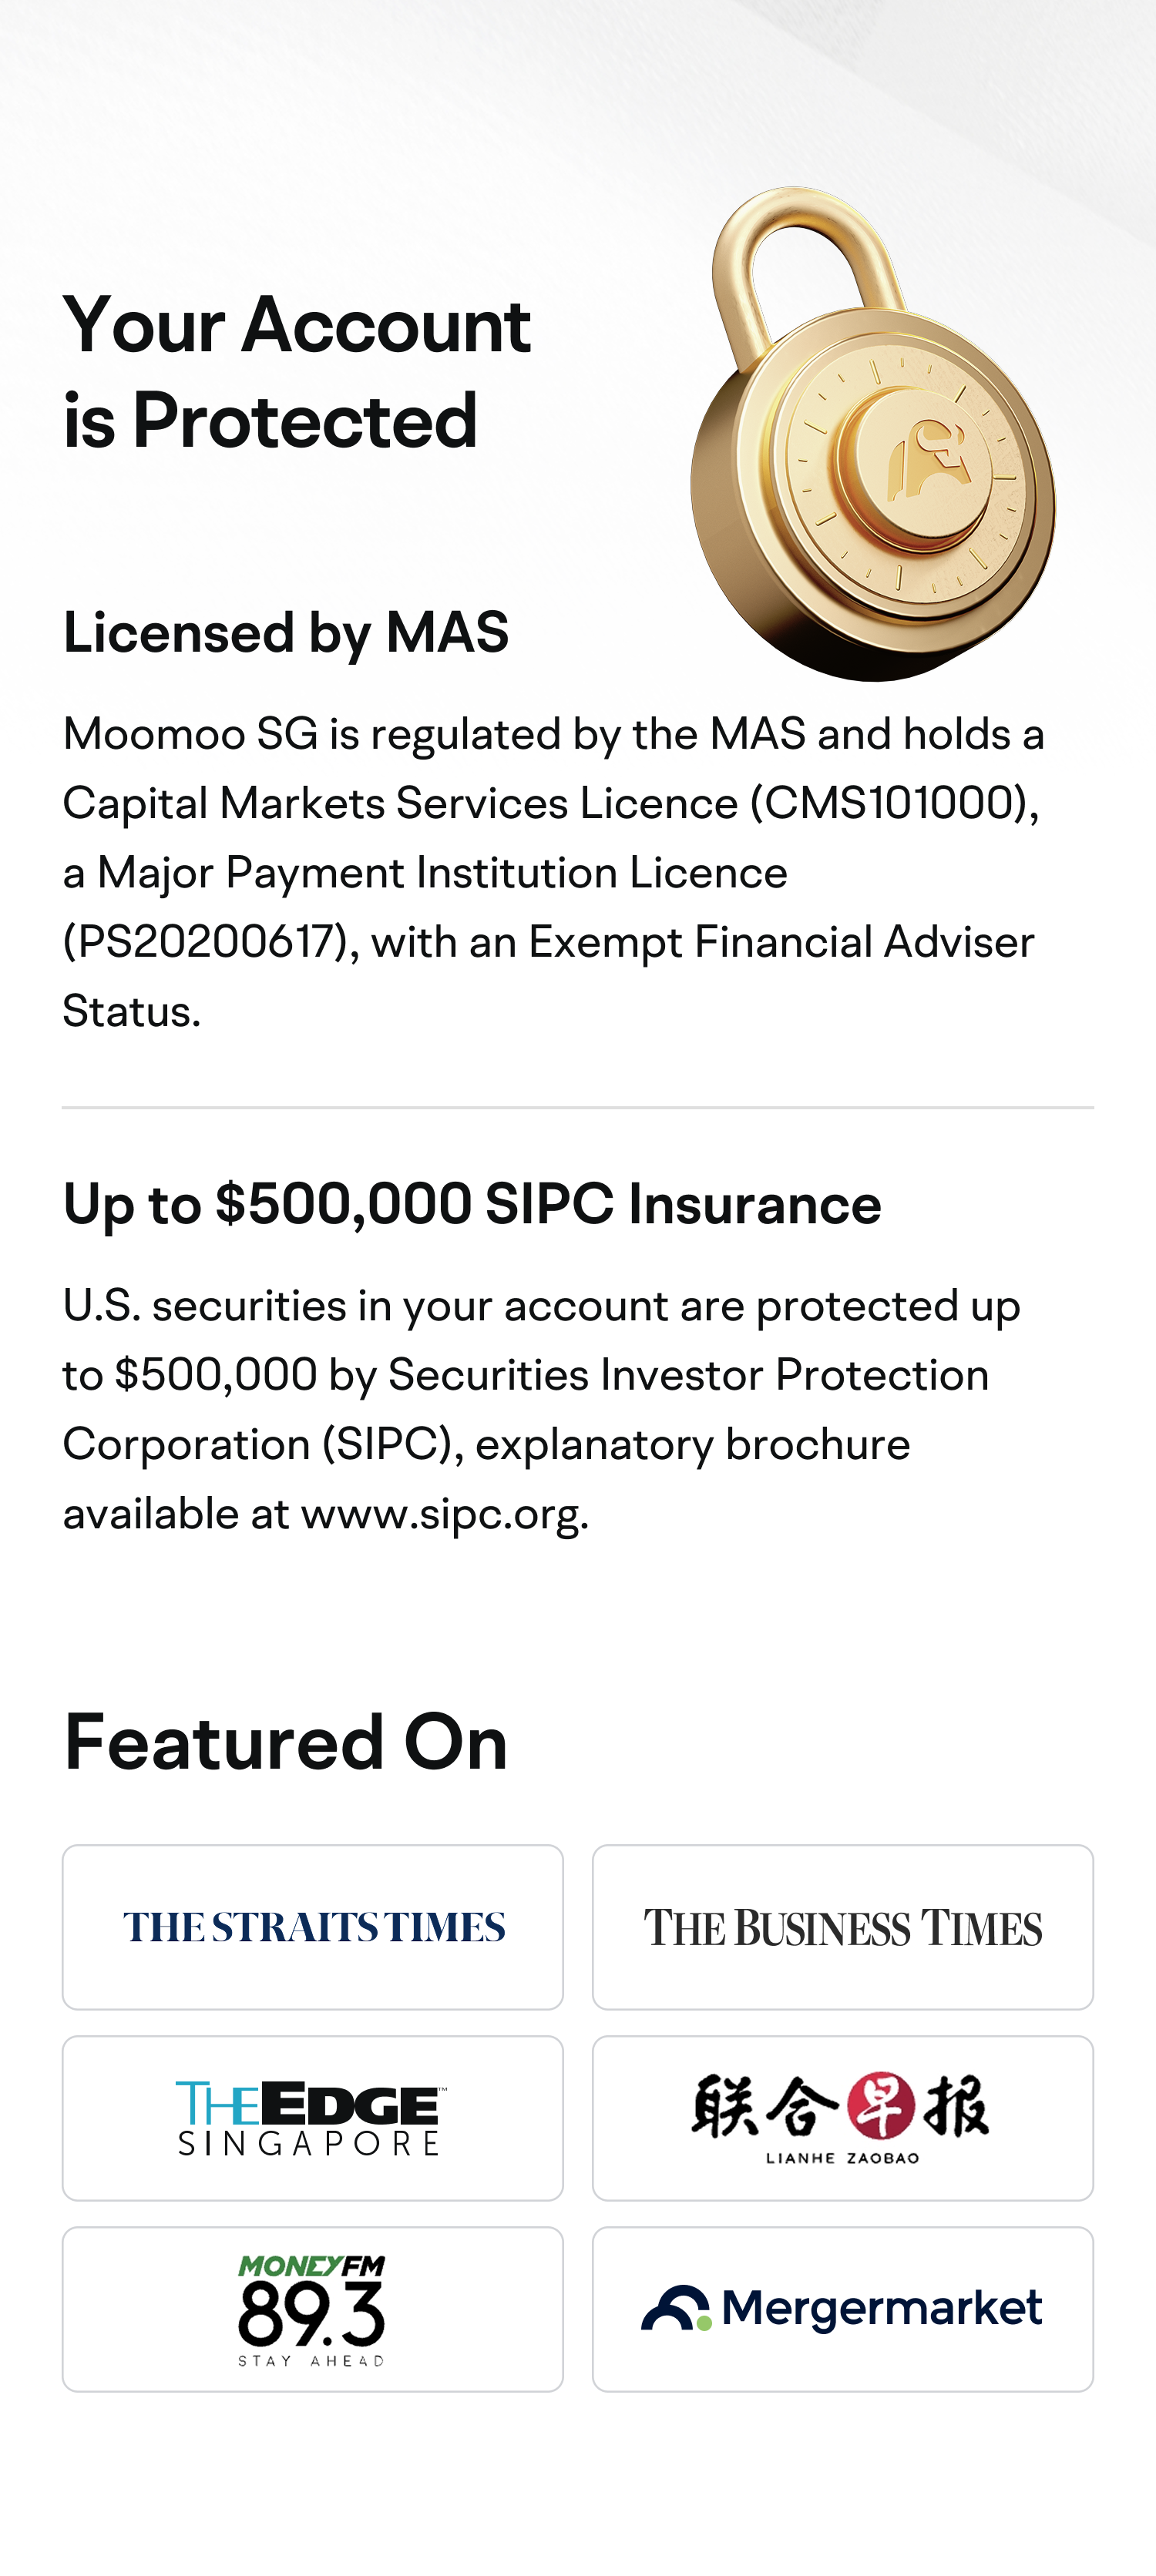Click the "Featured On" heading
1156x2576 pixels.
(286, 1742)
